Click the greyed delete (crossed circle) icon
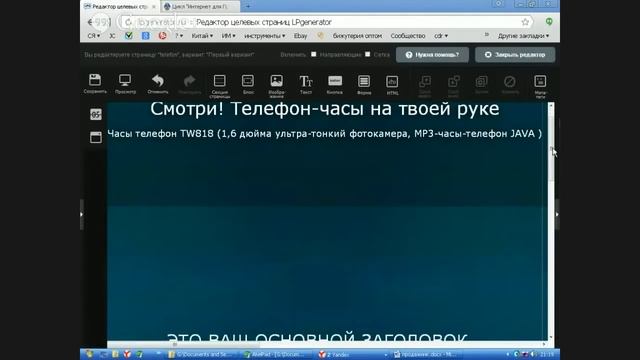 [x=510, y=84]
